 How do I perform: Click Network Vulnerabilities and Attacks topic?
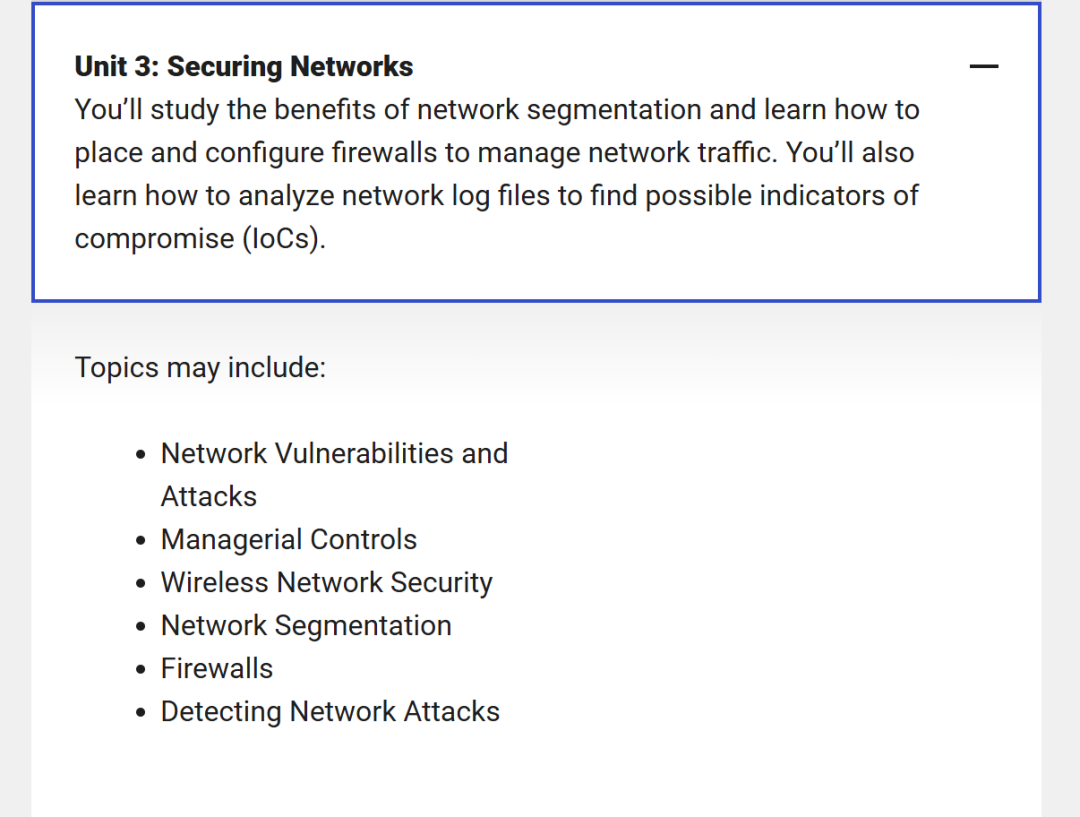334,475
